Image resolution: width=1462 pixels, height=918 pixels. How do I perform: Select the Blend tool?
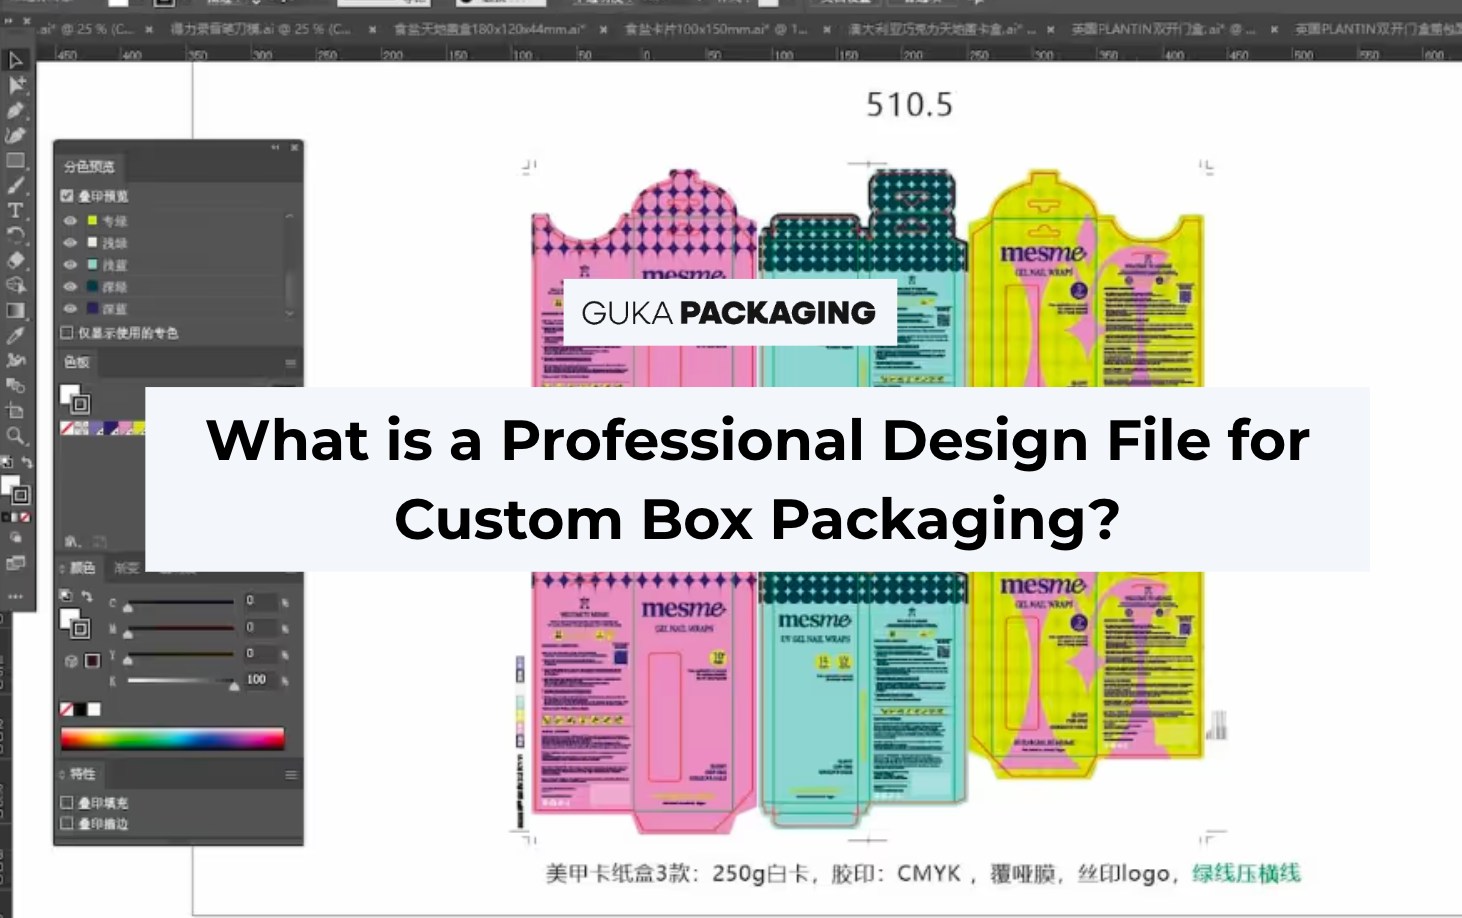16,385
